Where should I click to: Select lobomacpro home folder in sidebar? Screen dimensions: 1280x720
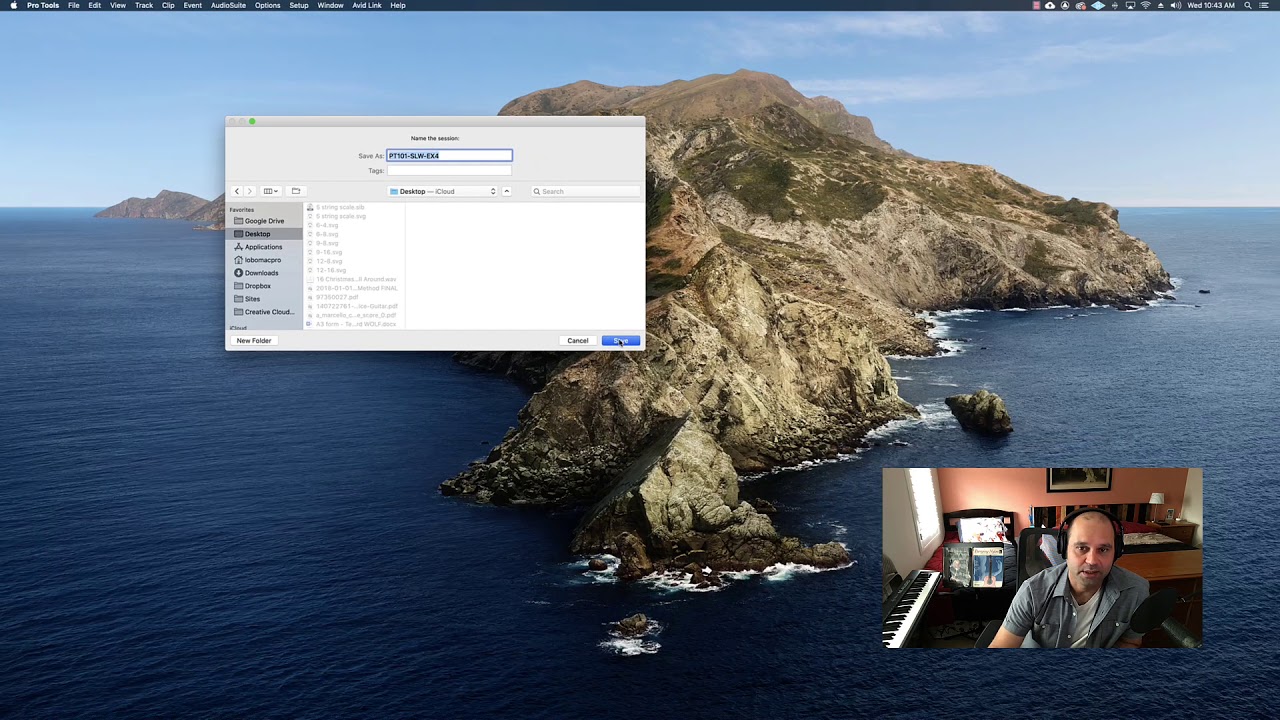pyautogui.click(x=264, y=260)
